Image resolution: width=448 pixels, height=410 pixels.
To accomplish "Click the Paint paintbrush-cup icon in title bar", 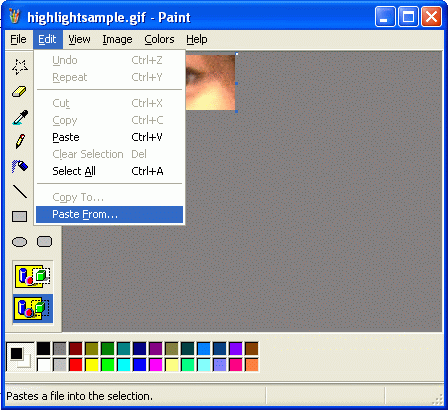I will pos(15,17).
